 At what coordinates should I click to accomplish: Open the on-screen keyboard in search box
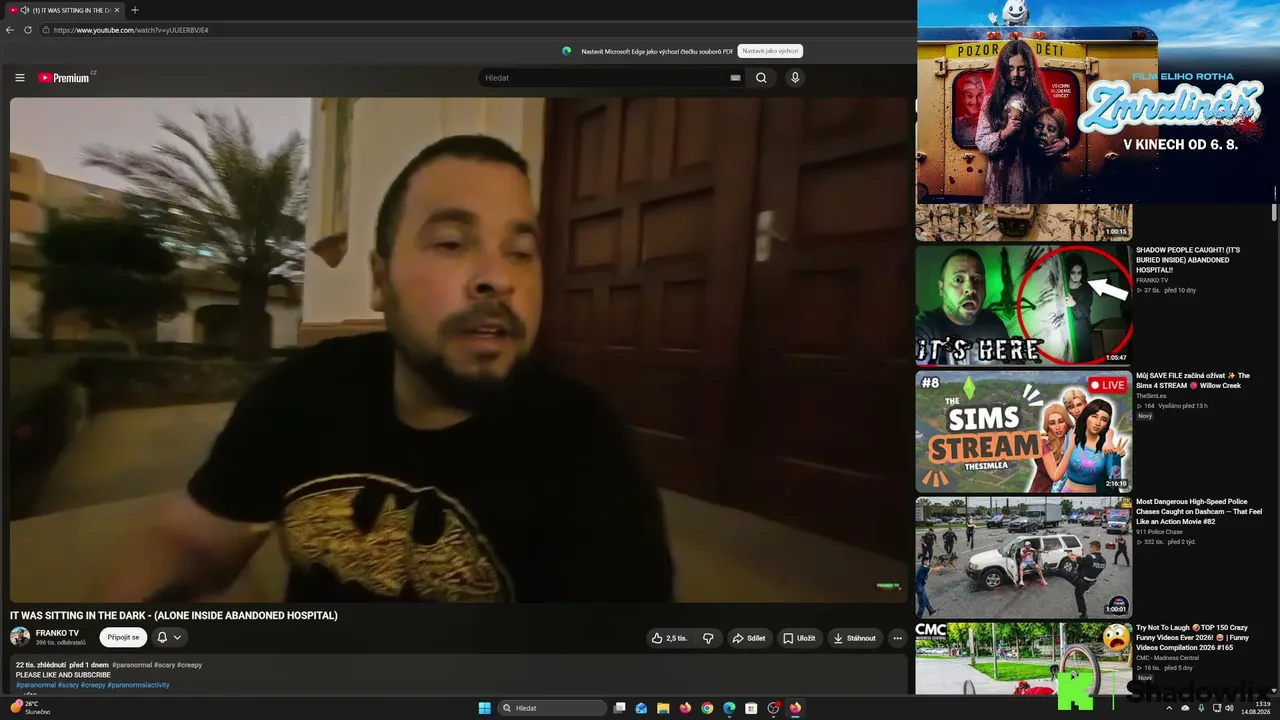[x=736, y=78]
